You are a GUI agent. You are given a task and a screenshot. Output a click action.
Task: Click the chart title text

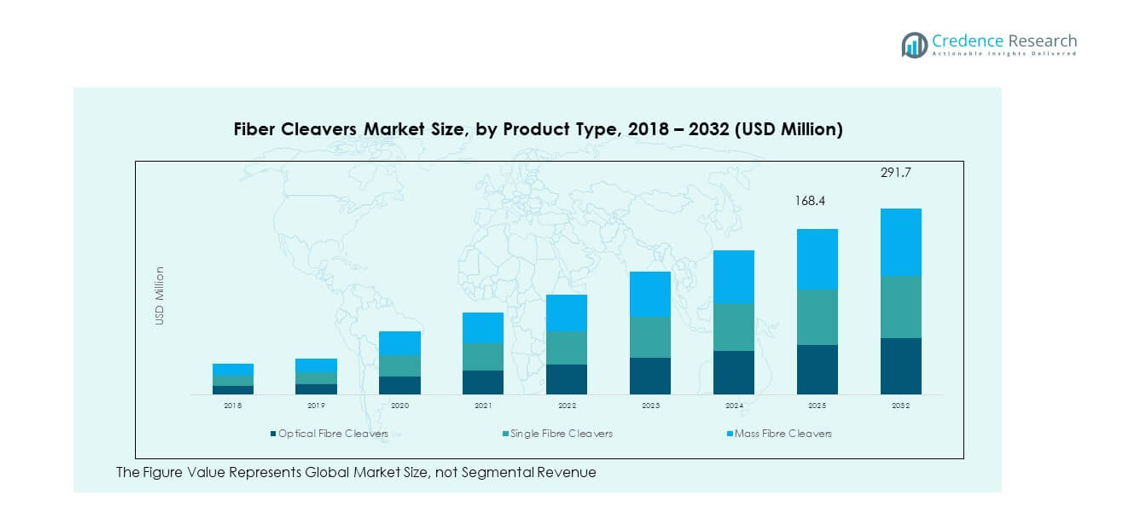tap(538, 129)
